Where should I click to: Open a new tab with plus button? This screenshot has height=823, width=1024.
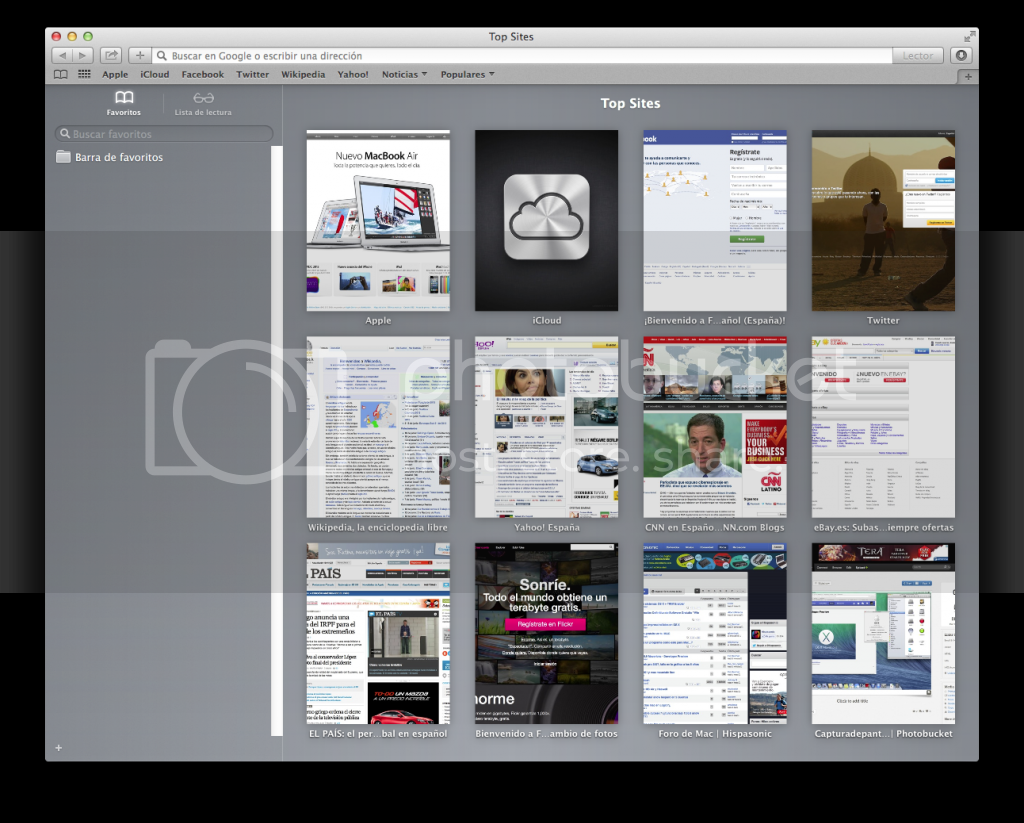(968, 76)
